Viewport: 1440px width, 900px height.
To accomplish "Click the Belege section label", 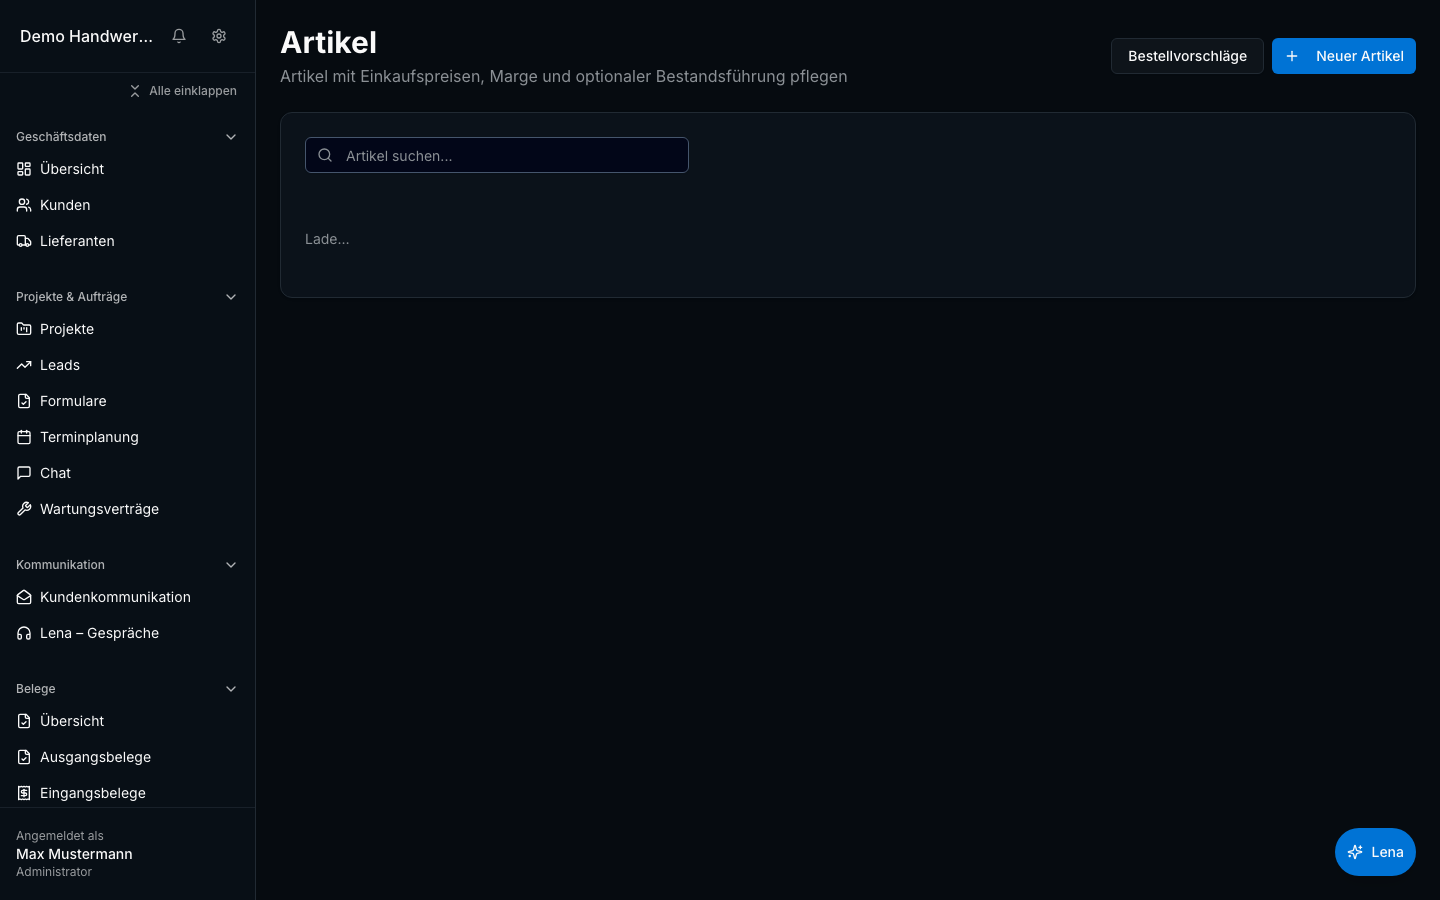I will pos(35,689).
